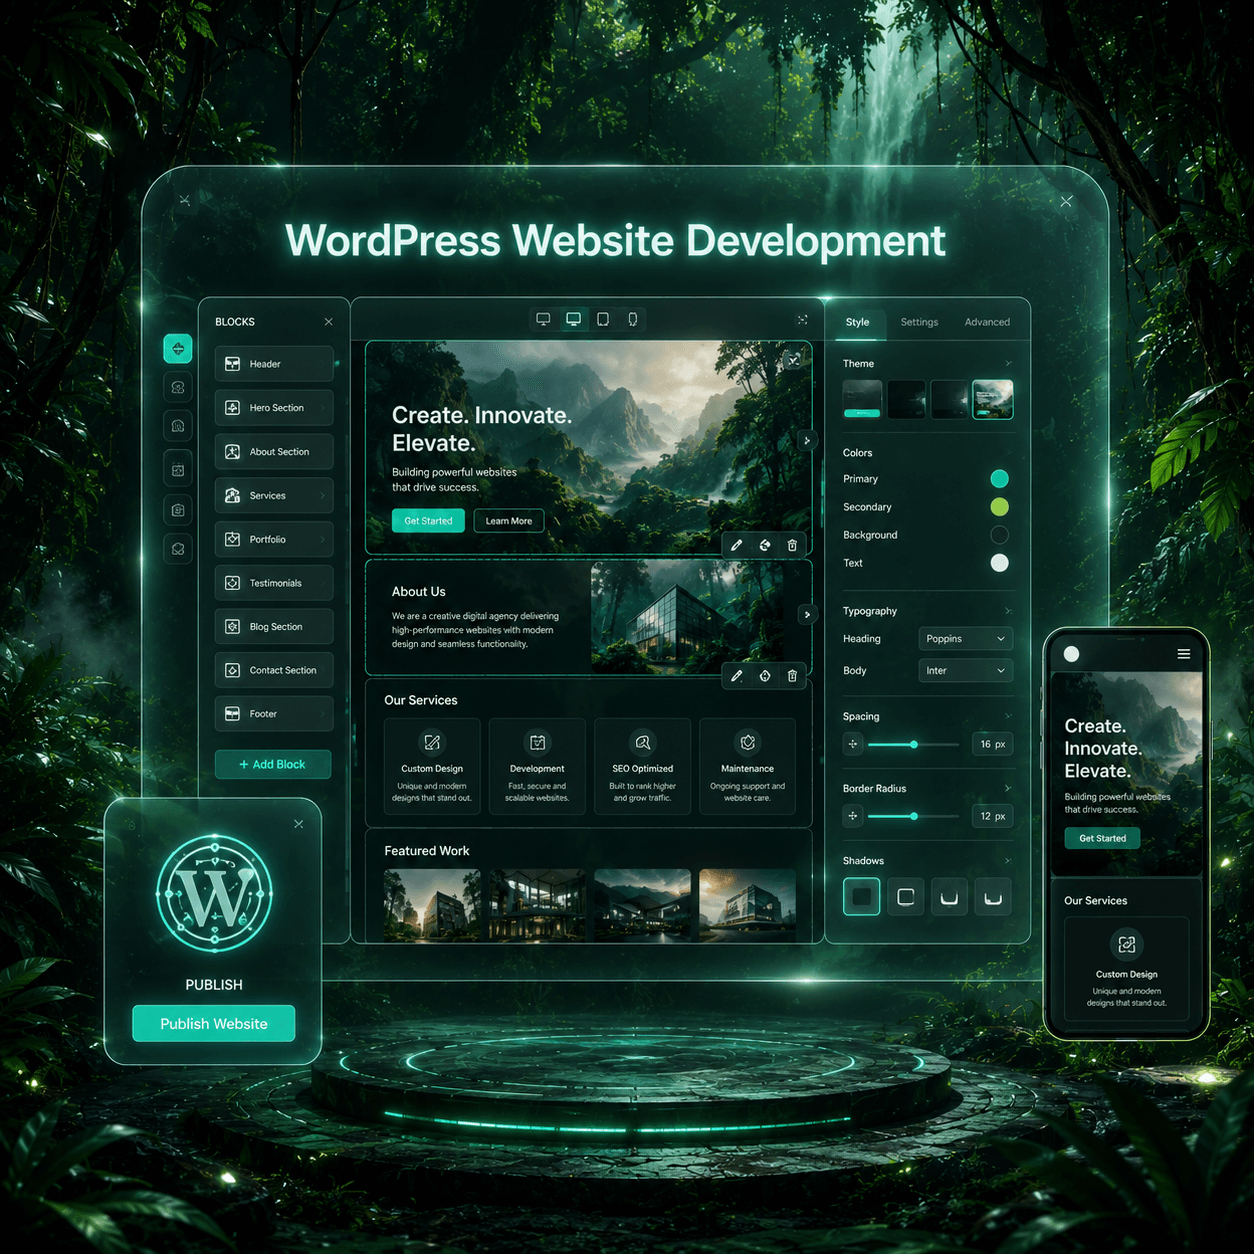Expand the Services block row chevron
This screenshot has height=1254, width=1254.
pos(323,496)
